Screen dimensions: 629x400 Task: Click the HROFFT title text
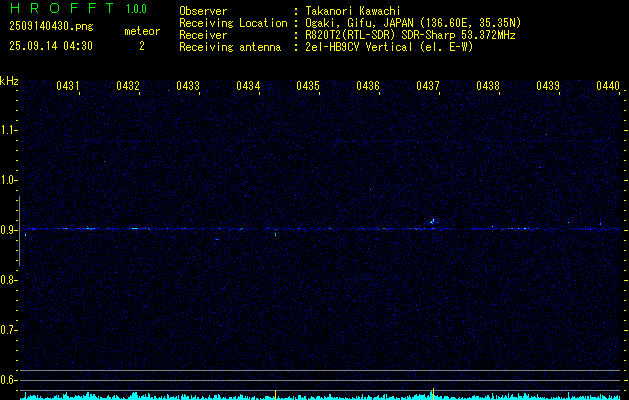click(59, 9)
